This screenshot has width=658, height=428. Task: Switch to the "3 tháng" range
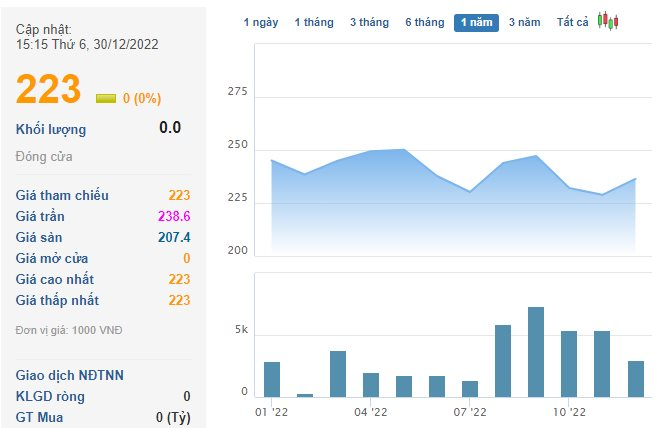tap(370, 22)
